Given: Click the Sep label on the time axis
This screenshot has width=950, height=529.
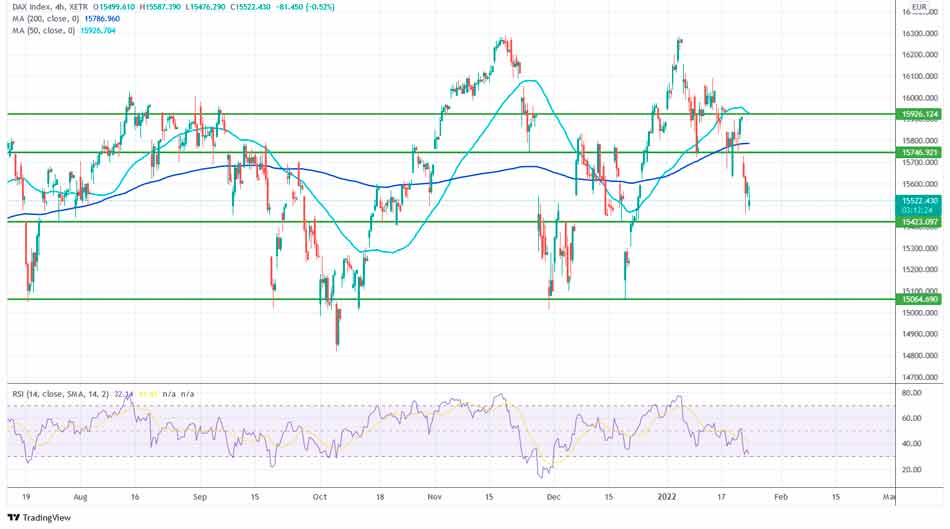Looking at the screenshot, I should pyautogui.click(x=200, y=497).
